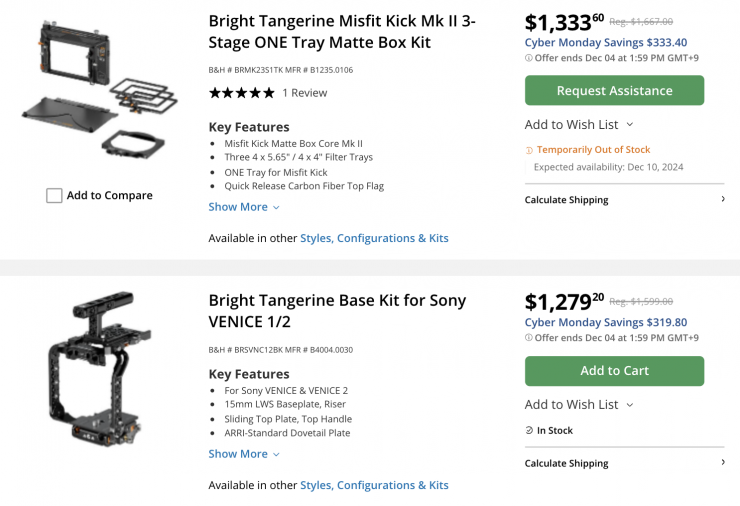Viewport: 740px width, 506px height.
Task: Open Bright Tangerine Base Kit for Sony VENICE title
Action: click(x=337, y=310)
